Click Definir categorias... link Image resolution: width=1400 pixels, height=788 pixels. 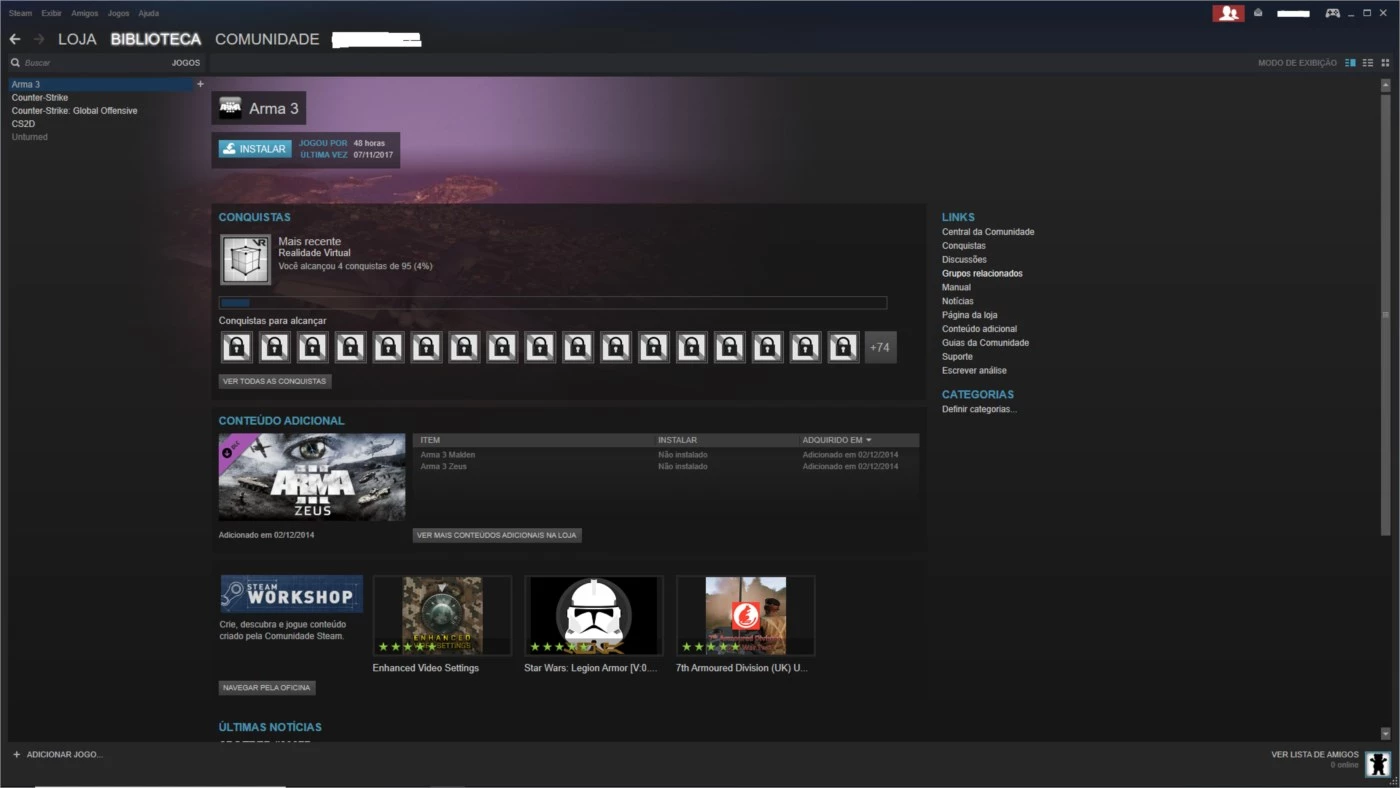pyautogui.click(x=979, y=410)
